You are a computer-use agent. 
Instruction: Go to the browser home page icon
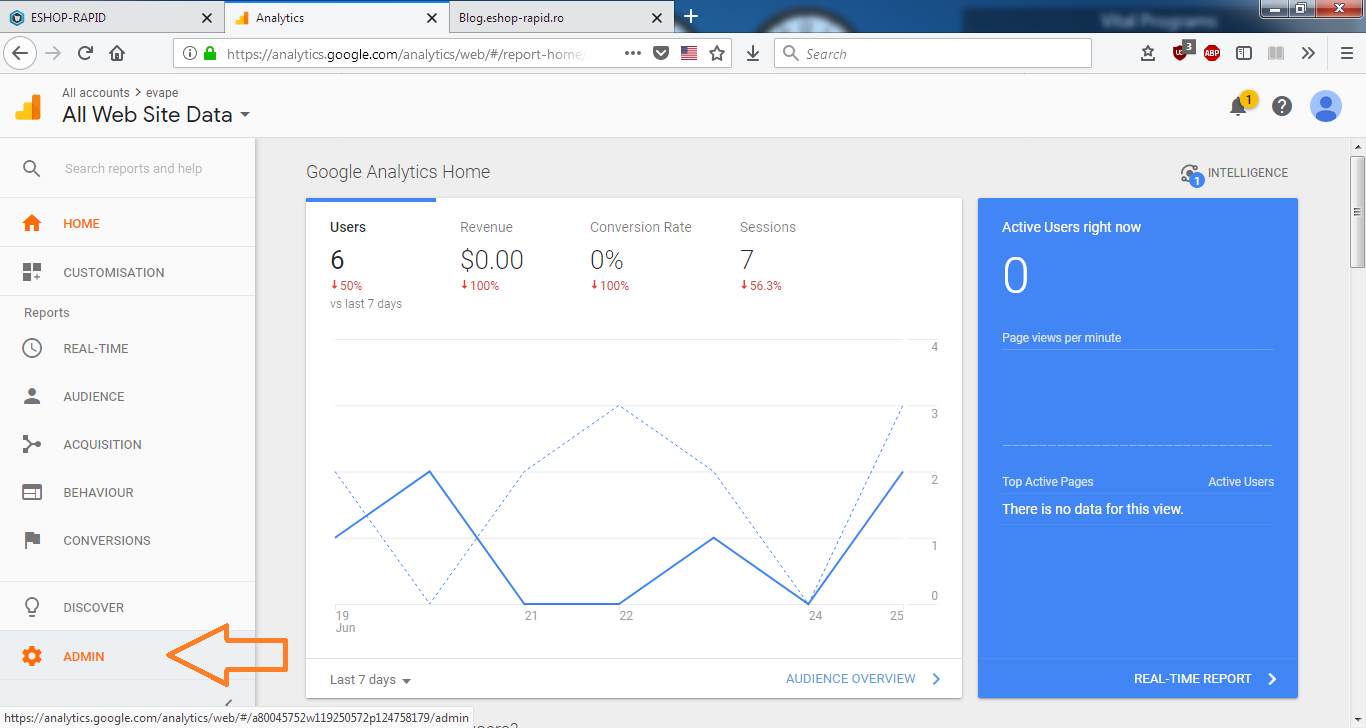point(117,54)
